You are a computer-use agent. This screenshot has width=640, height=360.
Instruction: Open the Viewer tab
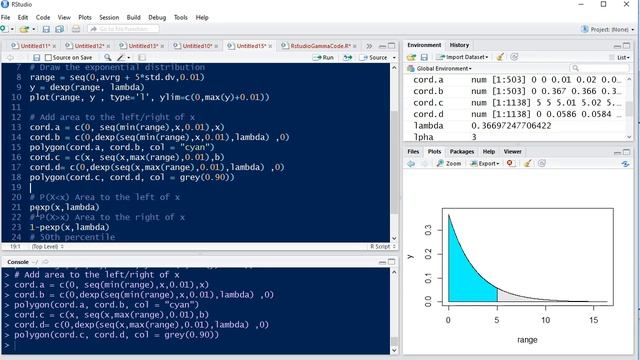(512, 151)
